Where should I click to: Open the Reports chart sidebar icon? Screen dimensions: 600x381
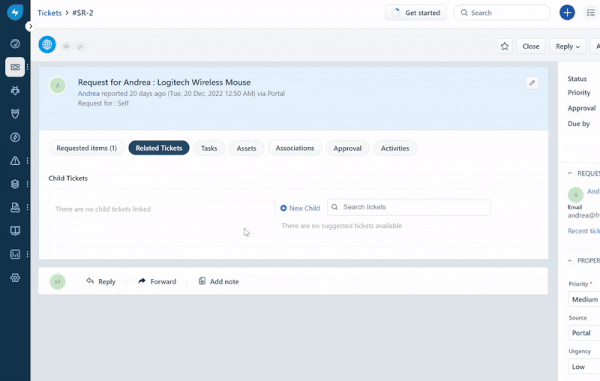(15, 254)
